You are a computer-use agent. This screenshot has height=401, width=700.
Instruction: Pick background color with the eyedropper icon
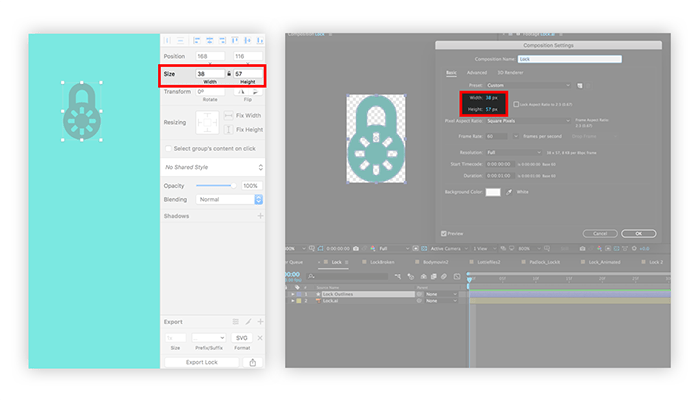(x=509, y=192)
